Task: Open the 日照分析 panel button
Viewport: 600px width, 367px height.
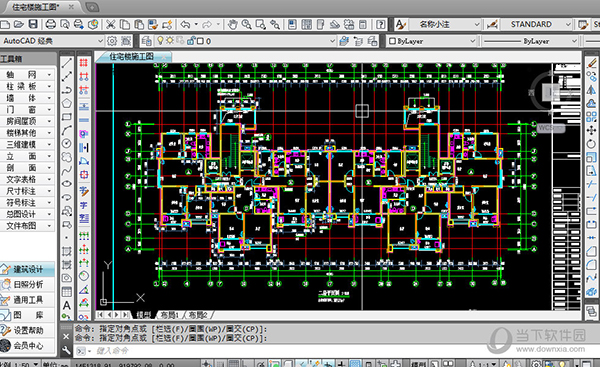Action: (27, 284)
